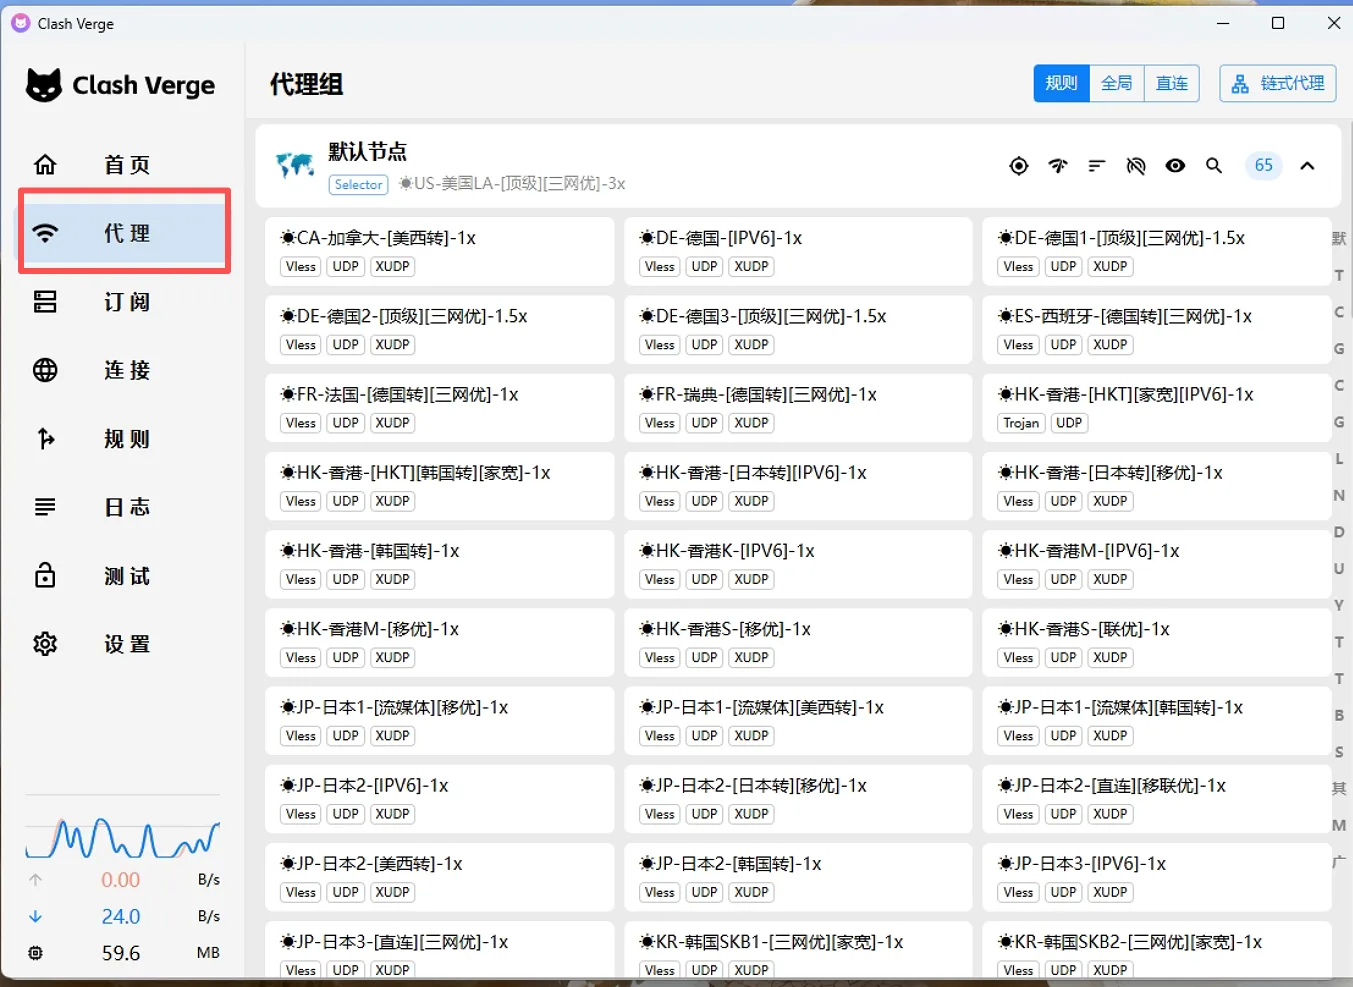
Task: Click the 默认节点 world map icon
Action: [296, 166]
